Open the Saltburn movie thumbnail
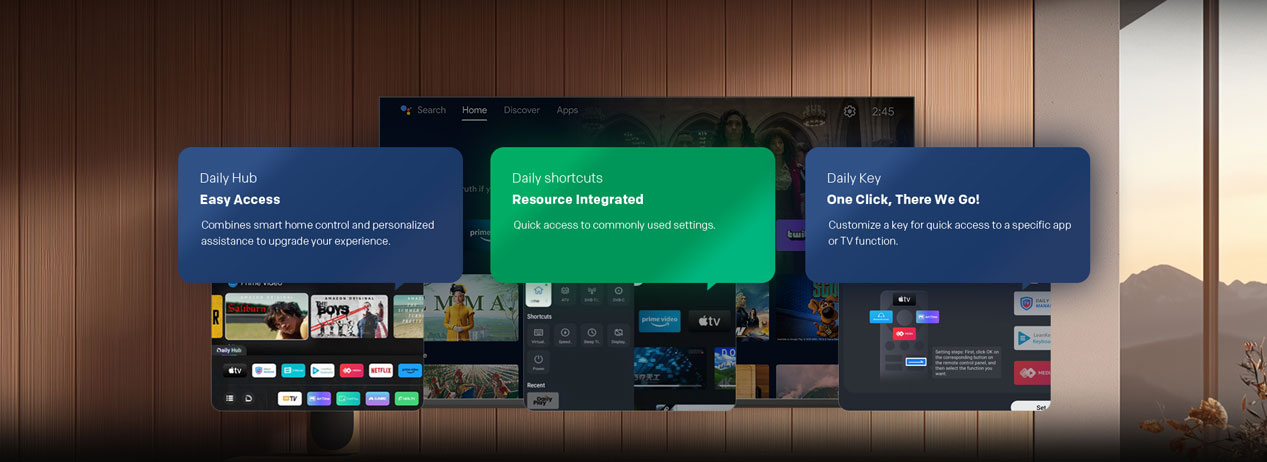 coord(266,316)
